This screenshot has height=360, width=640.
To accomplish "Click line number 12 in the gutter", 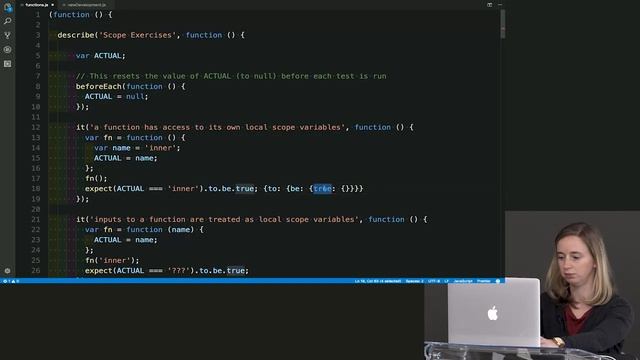I will point(36,127).
